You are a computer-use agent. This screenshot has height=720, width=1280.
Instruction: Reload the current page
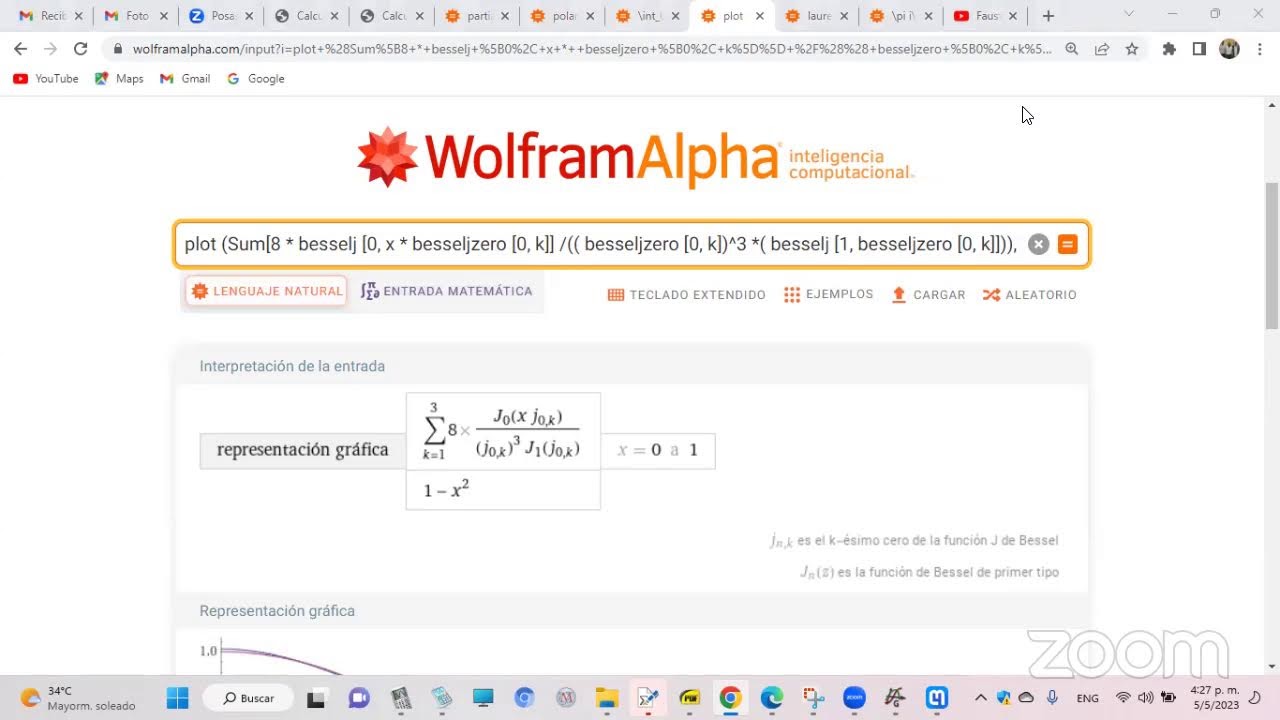tap(81, 48)
